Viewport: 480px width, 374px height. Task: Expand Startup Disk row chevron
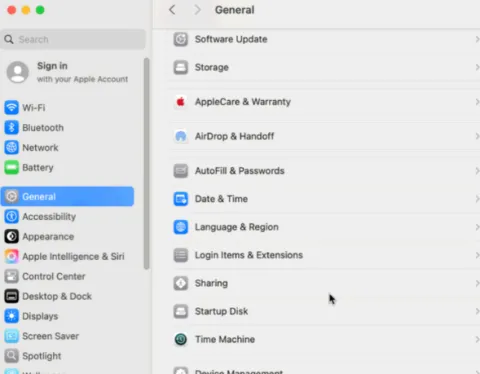[x=477, y=311]
